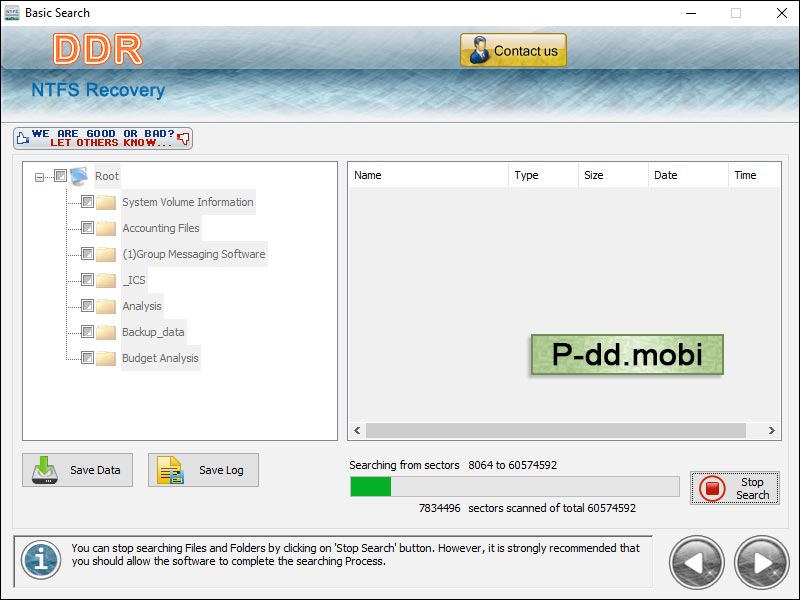
Task: Toggle the System Volume Information checkbox
Action: click(x=87, y=202)
